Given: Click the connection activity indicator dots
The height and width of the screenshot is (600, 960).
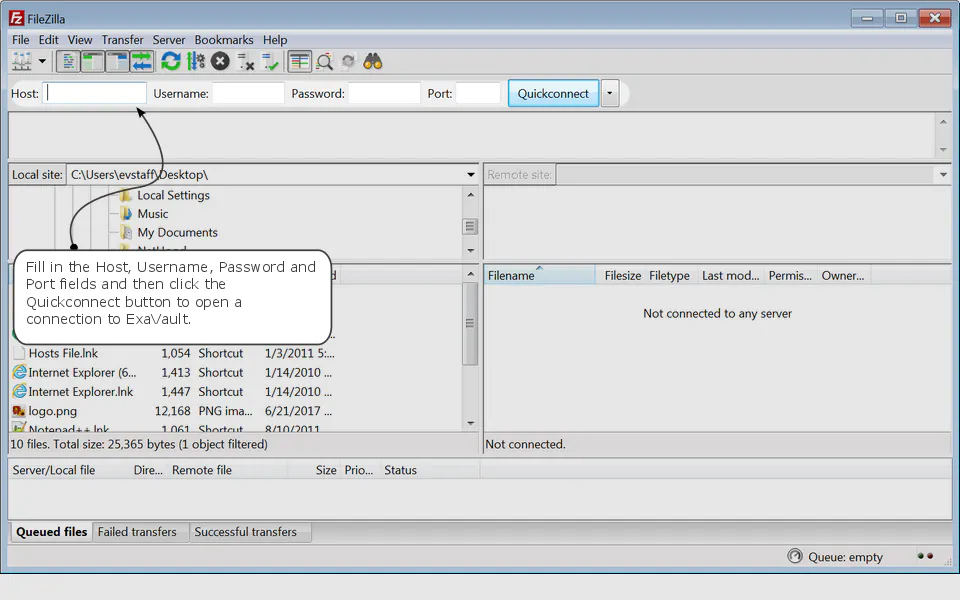Looking at the screenshot, I should point(925,556).
